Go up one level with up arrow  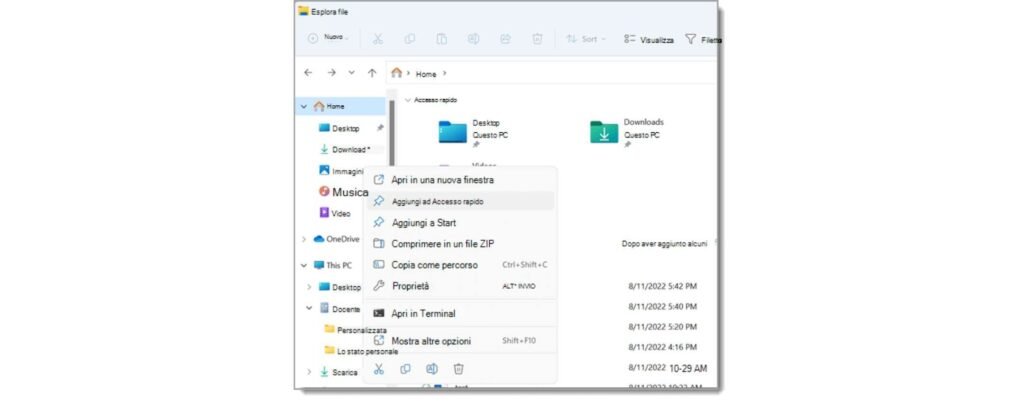(x=372, y=73)
